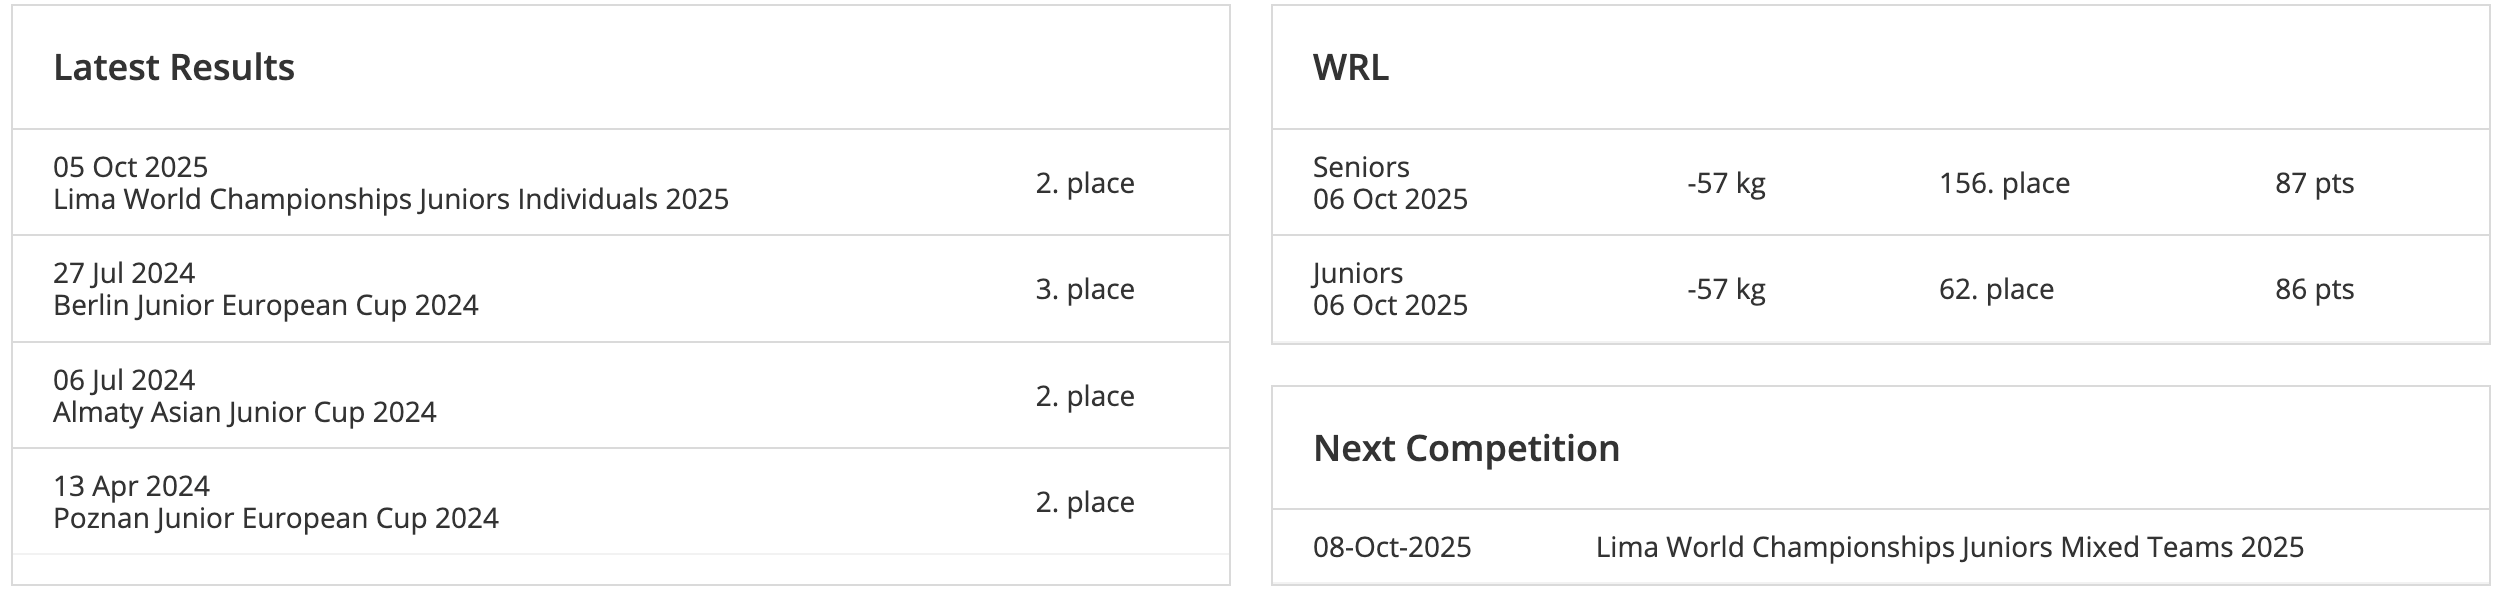Click the 3. place Berlin result
Image resolution: width=2504 pixels, height=598 pixels.
click(1084, 289)
